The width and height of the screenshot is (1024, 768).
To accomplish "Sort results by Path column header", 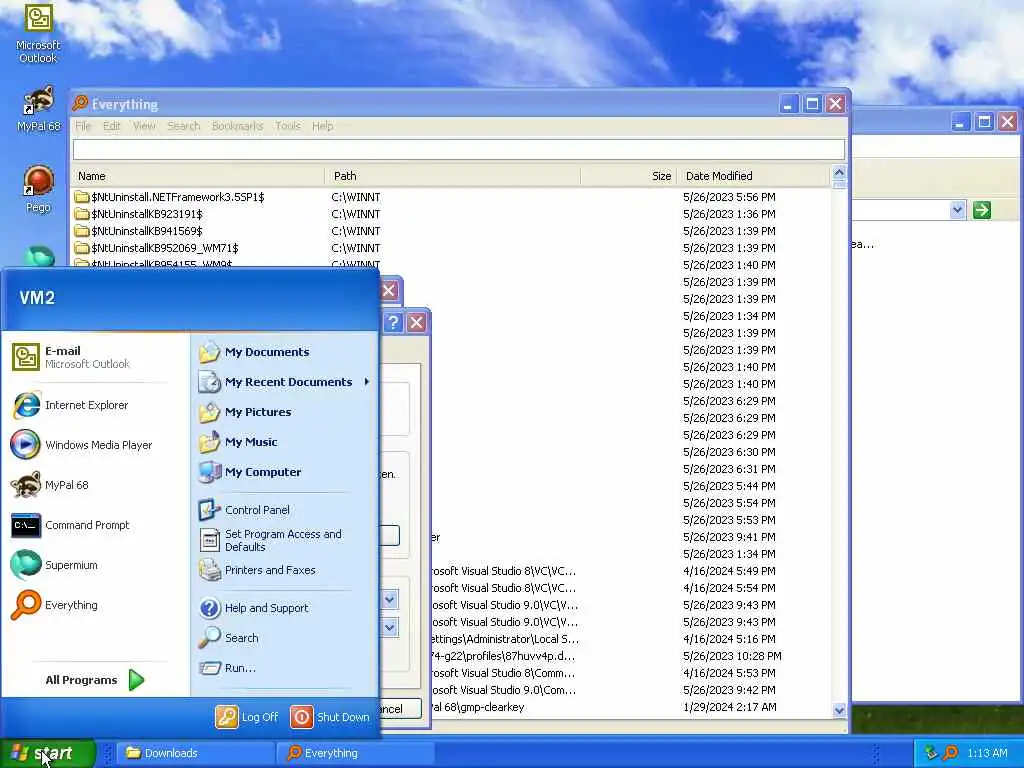I will pos(453,176).
